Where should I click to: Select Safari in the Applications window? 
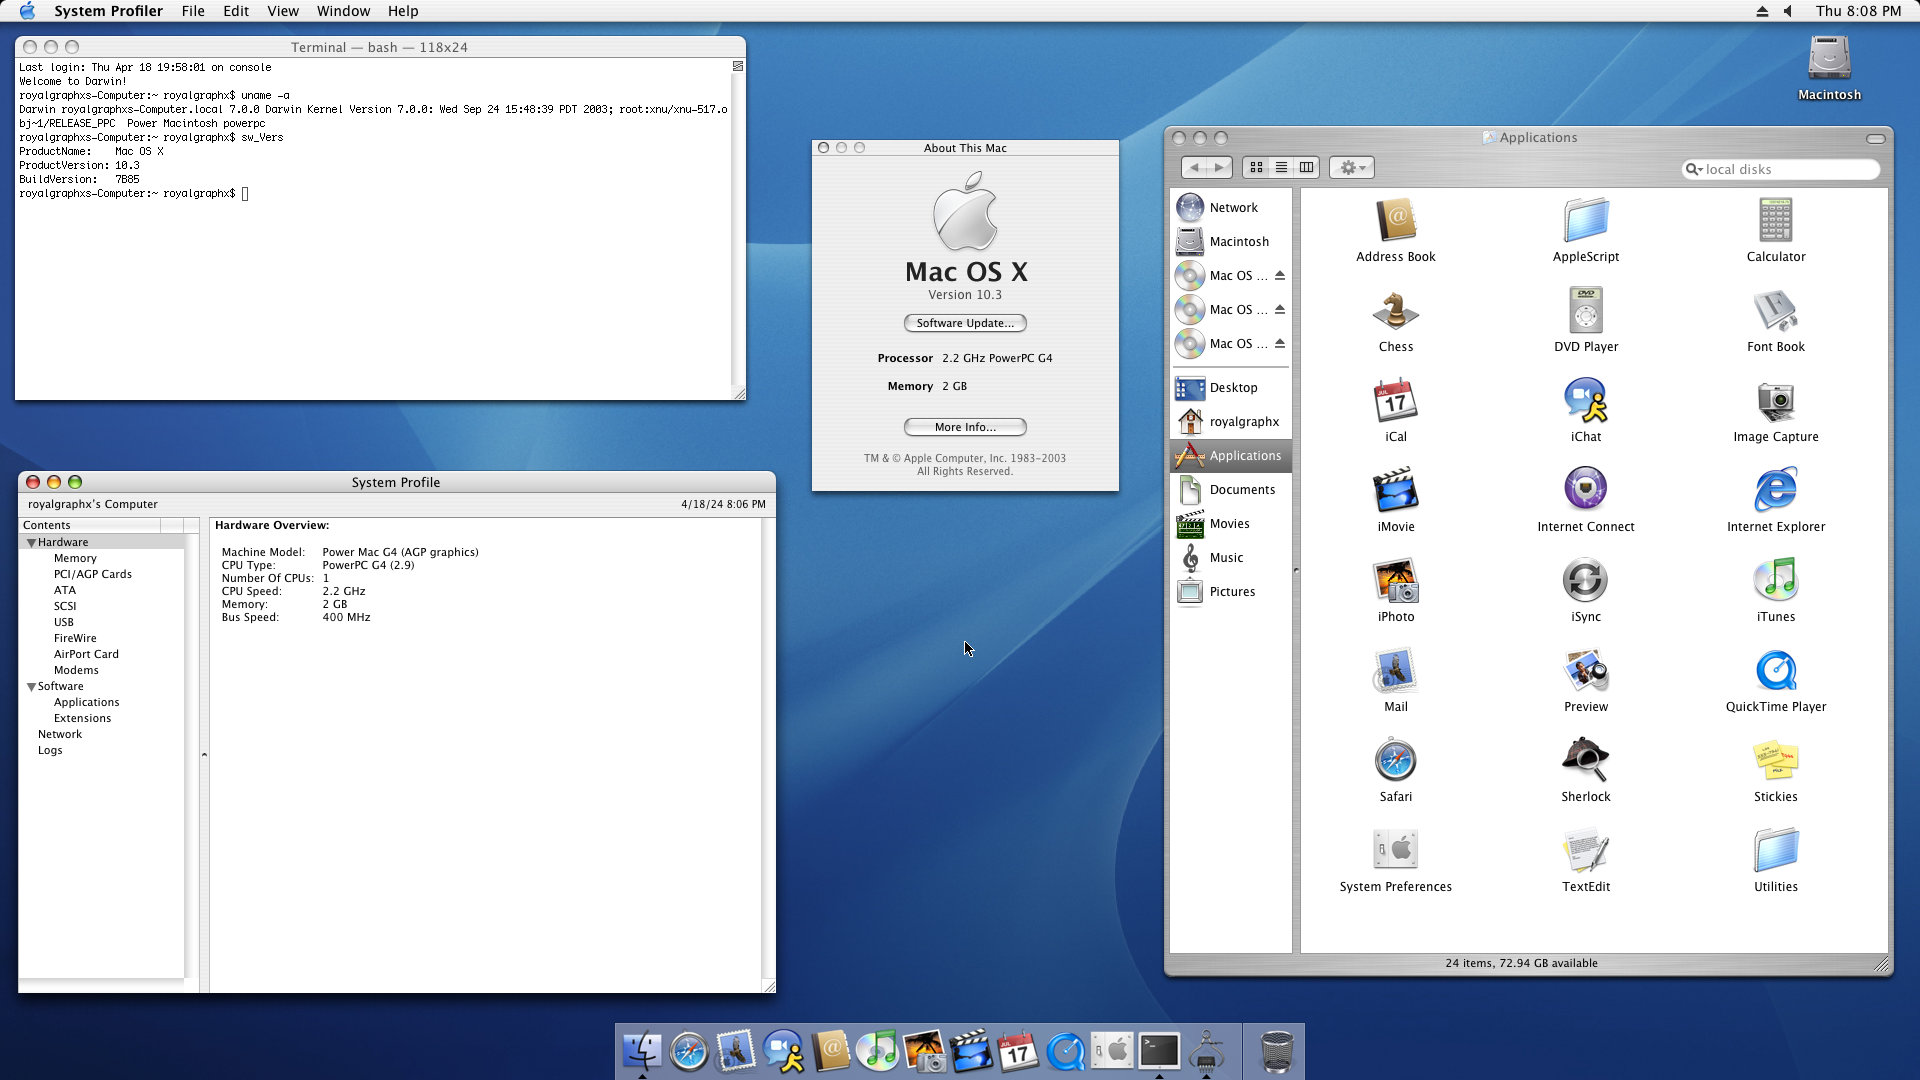click(1396, 761)
